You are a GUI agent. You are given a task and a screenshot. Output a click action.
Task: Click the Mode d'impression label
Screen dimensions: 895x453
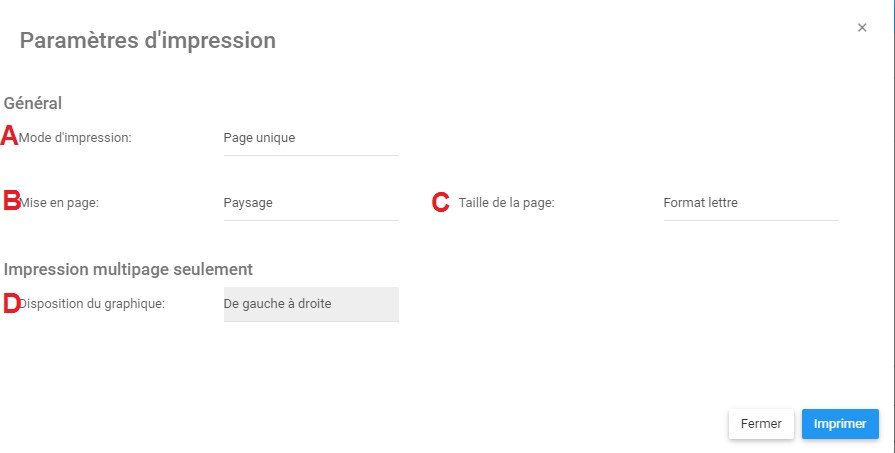click(76, 138)
